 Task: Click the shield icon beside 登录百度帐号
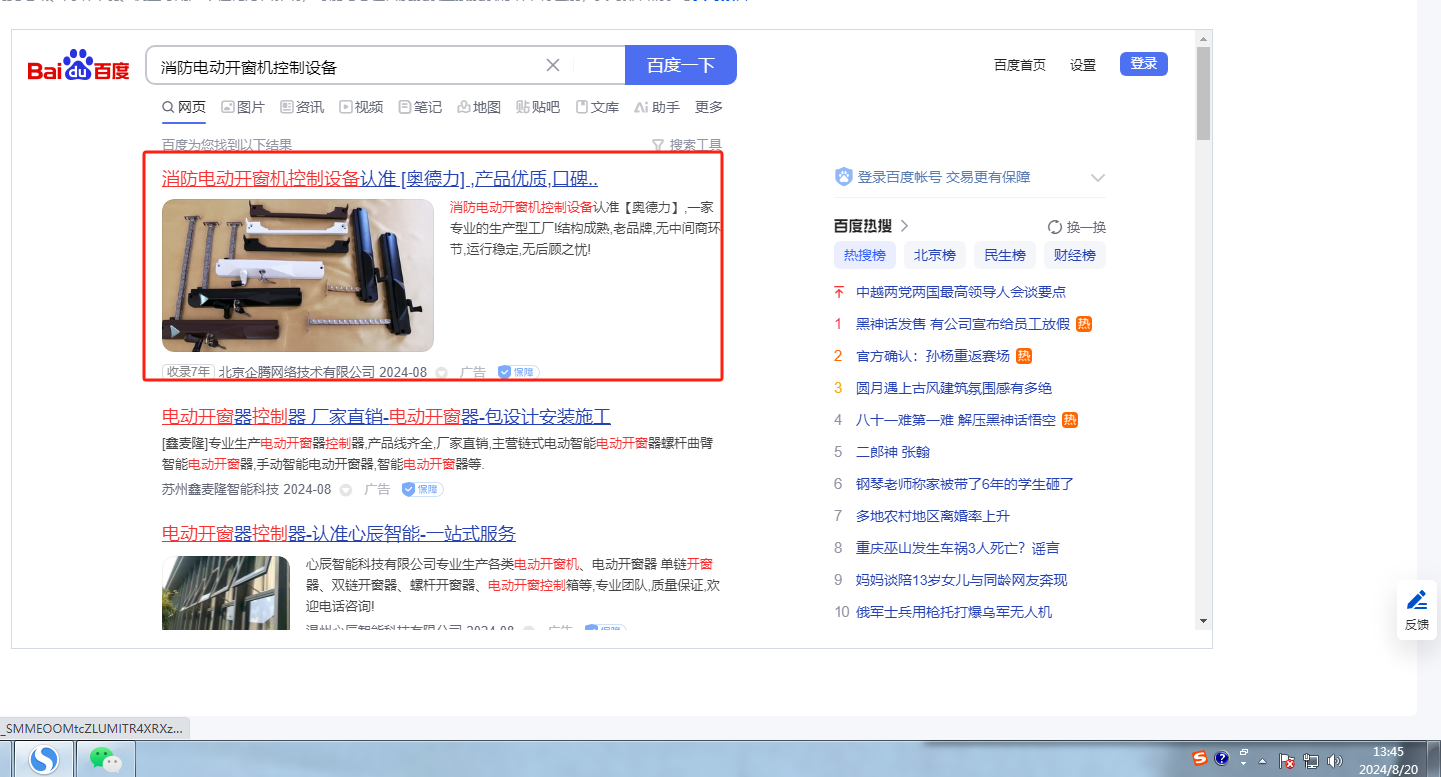click(x=843, y=177)
